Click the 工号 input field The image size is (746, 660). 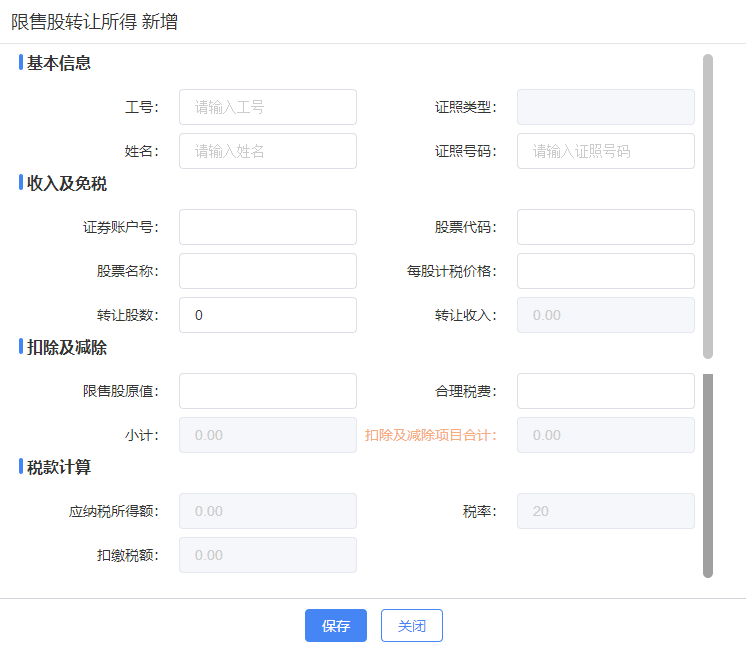(x=268, y=107)
